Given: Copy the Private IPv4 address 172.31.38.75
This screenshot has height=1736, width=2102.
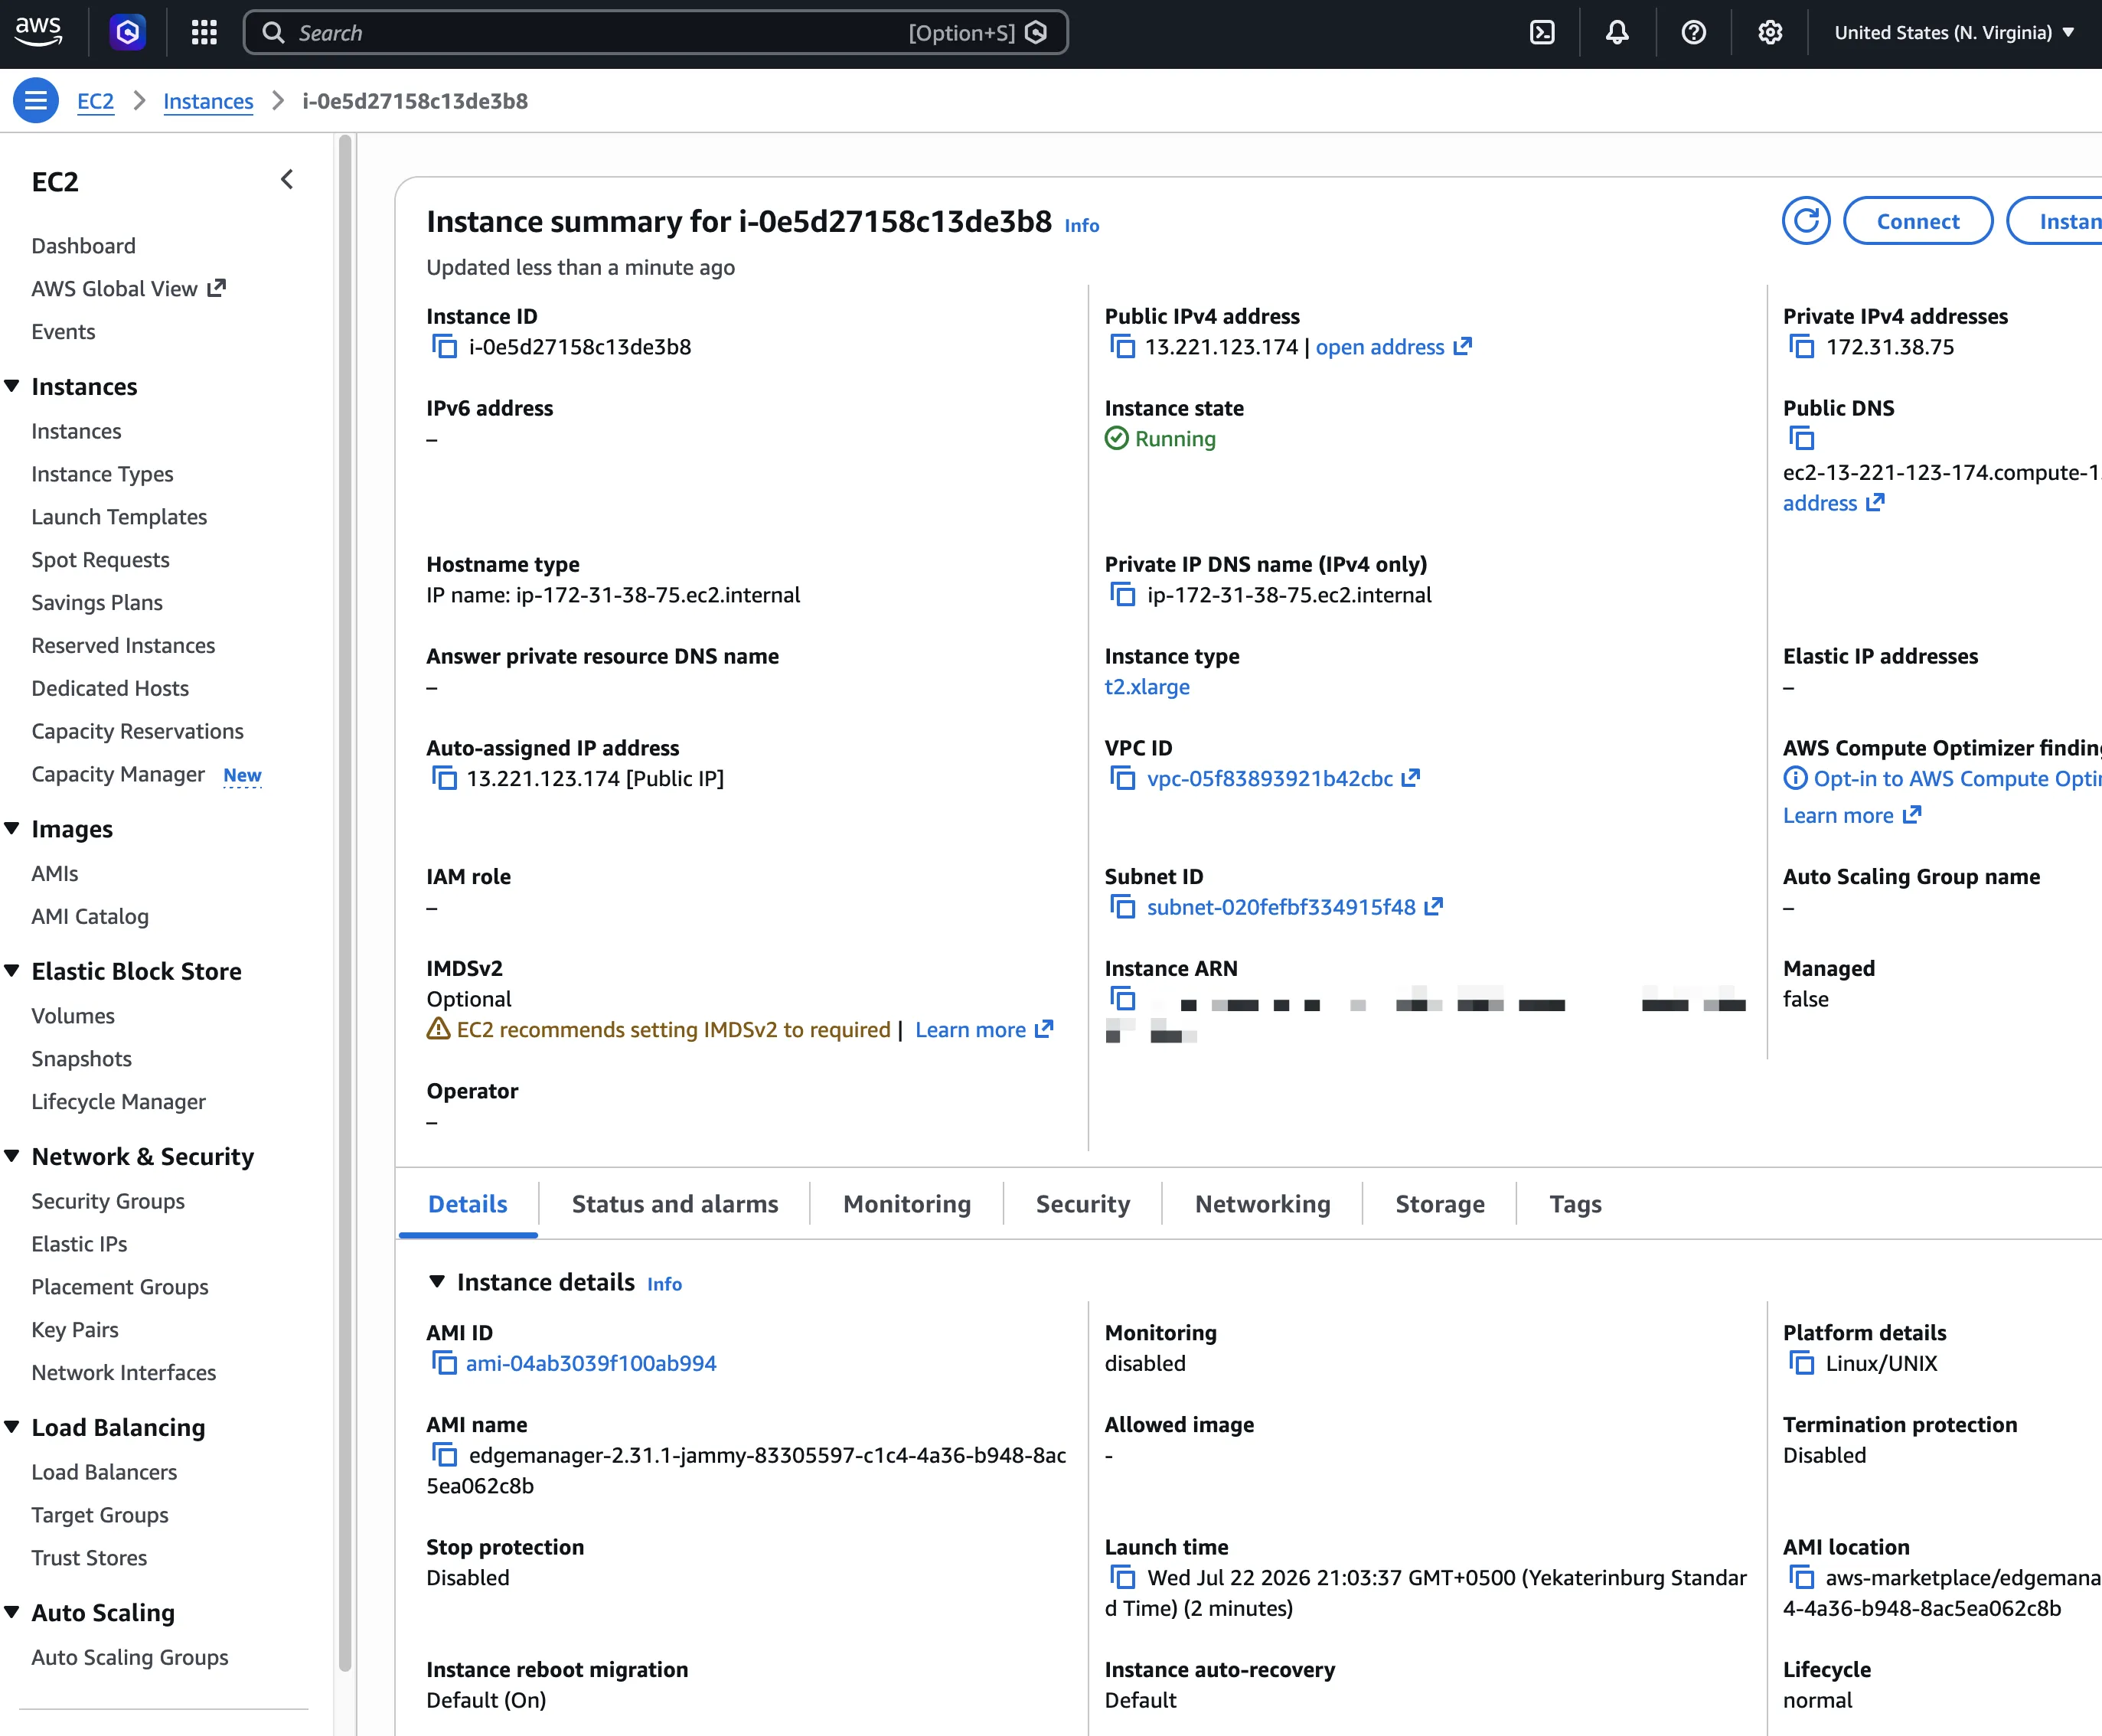Looking at the screenshot, I should [x=1801, y=347].
